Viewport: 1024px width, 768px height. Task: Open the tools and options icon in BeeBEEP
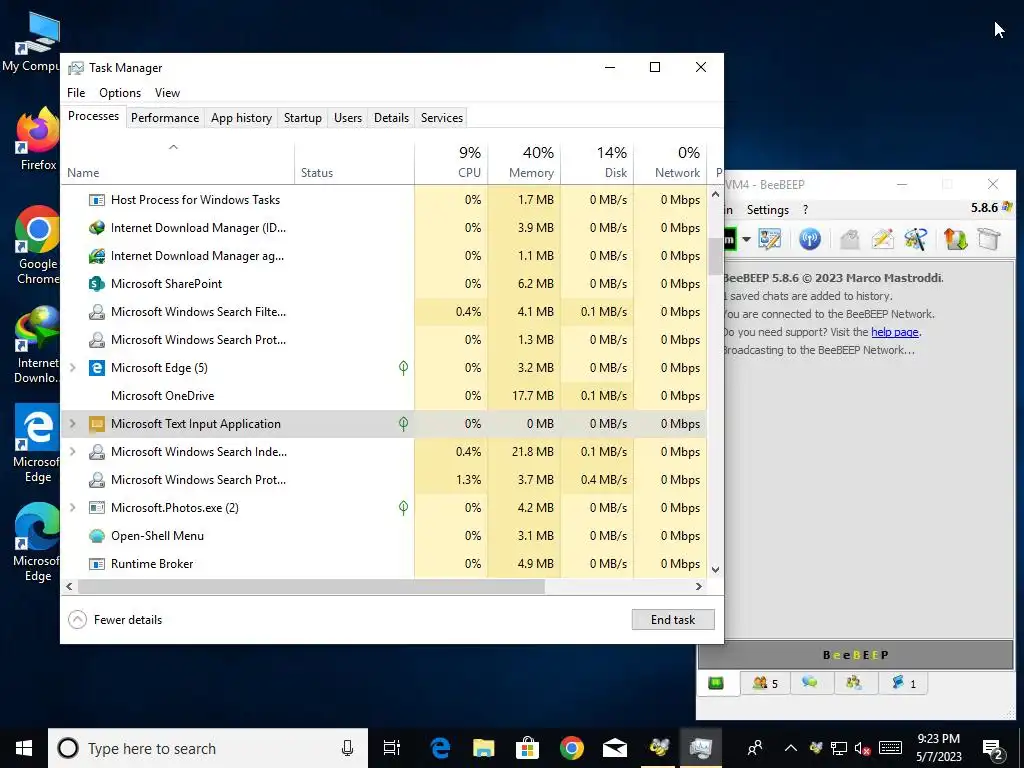(x=916, y=239)
